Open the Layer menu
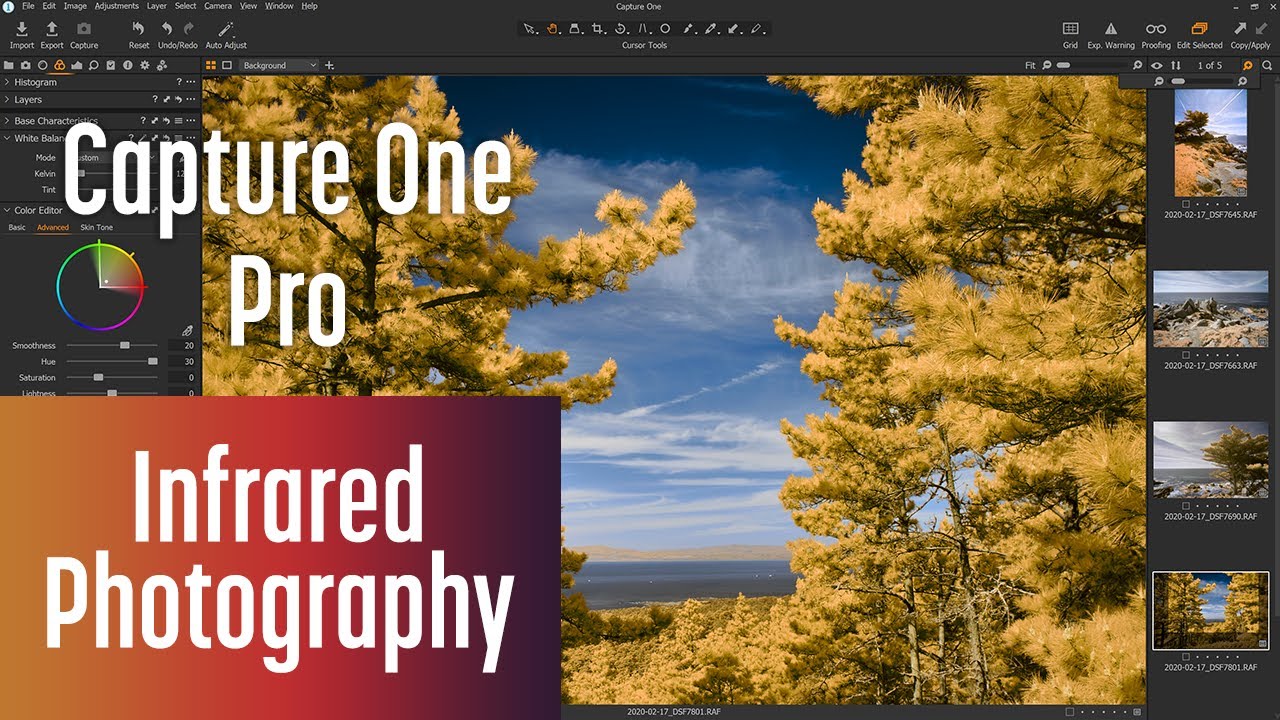 pyautogui.click(x=156, y=6)
